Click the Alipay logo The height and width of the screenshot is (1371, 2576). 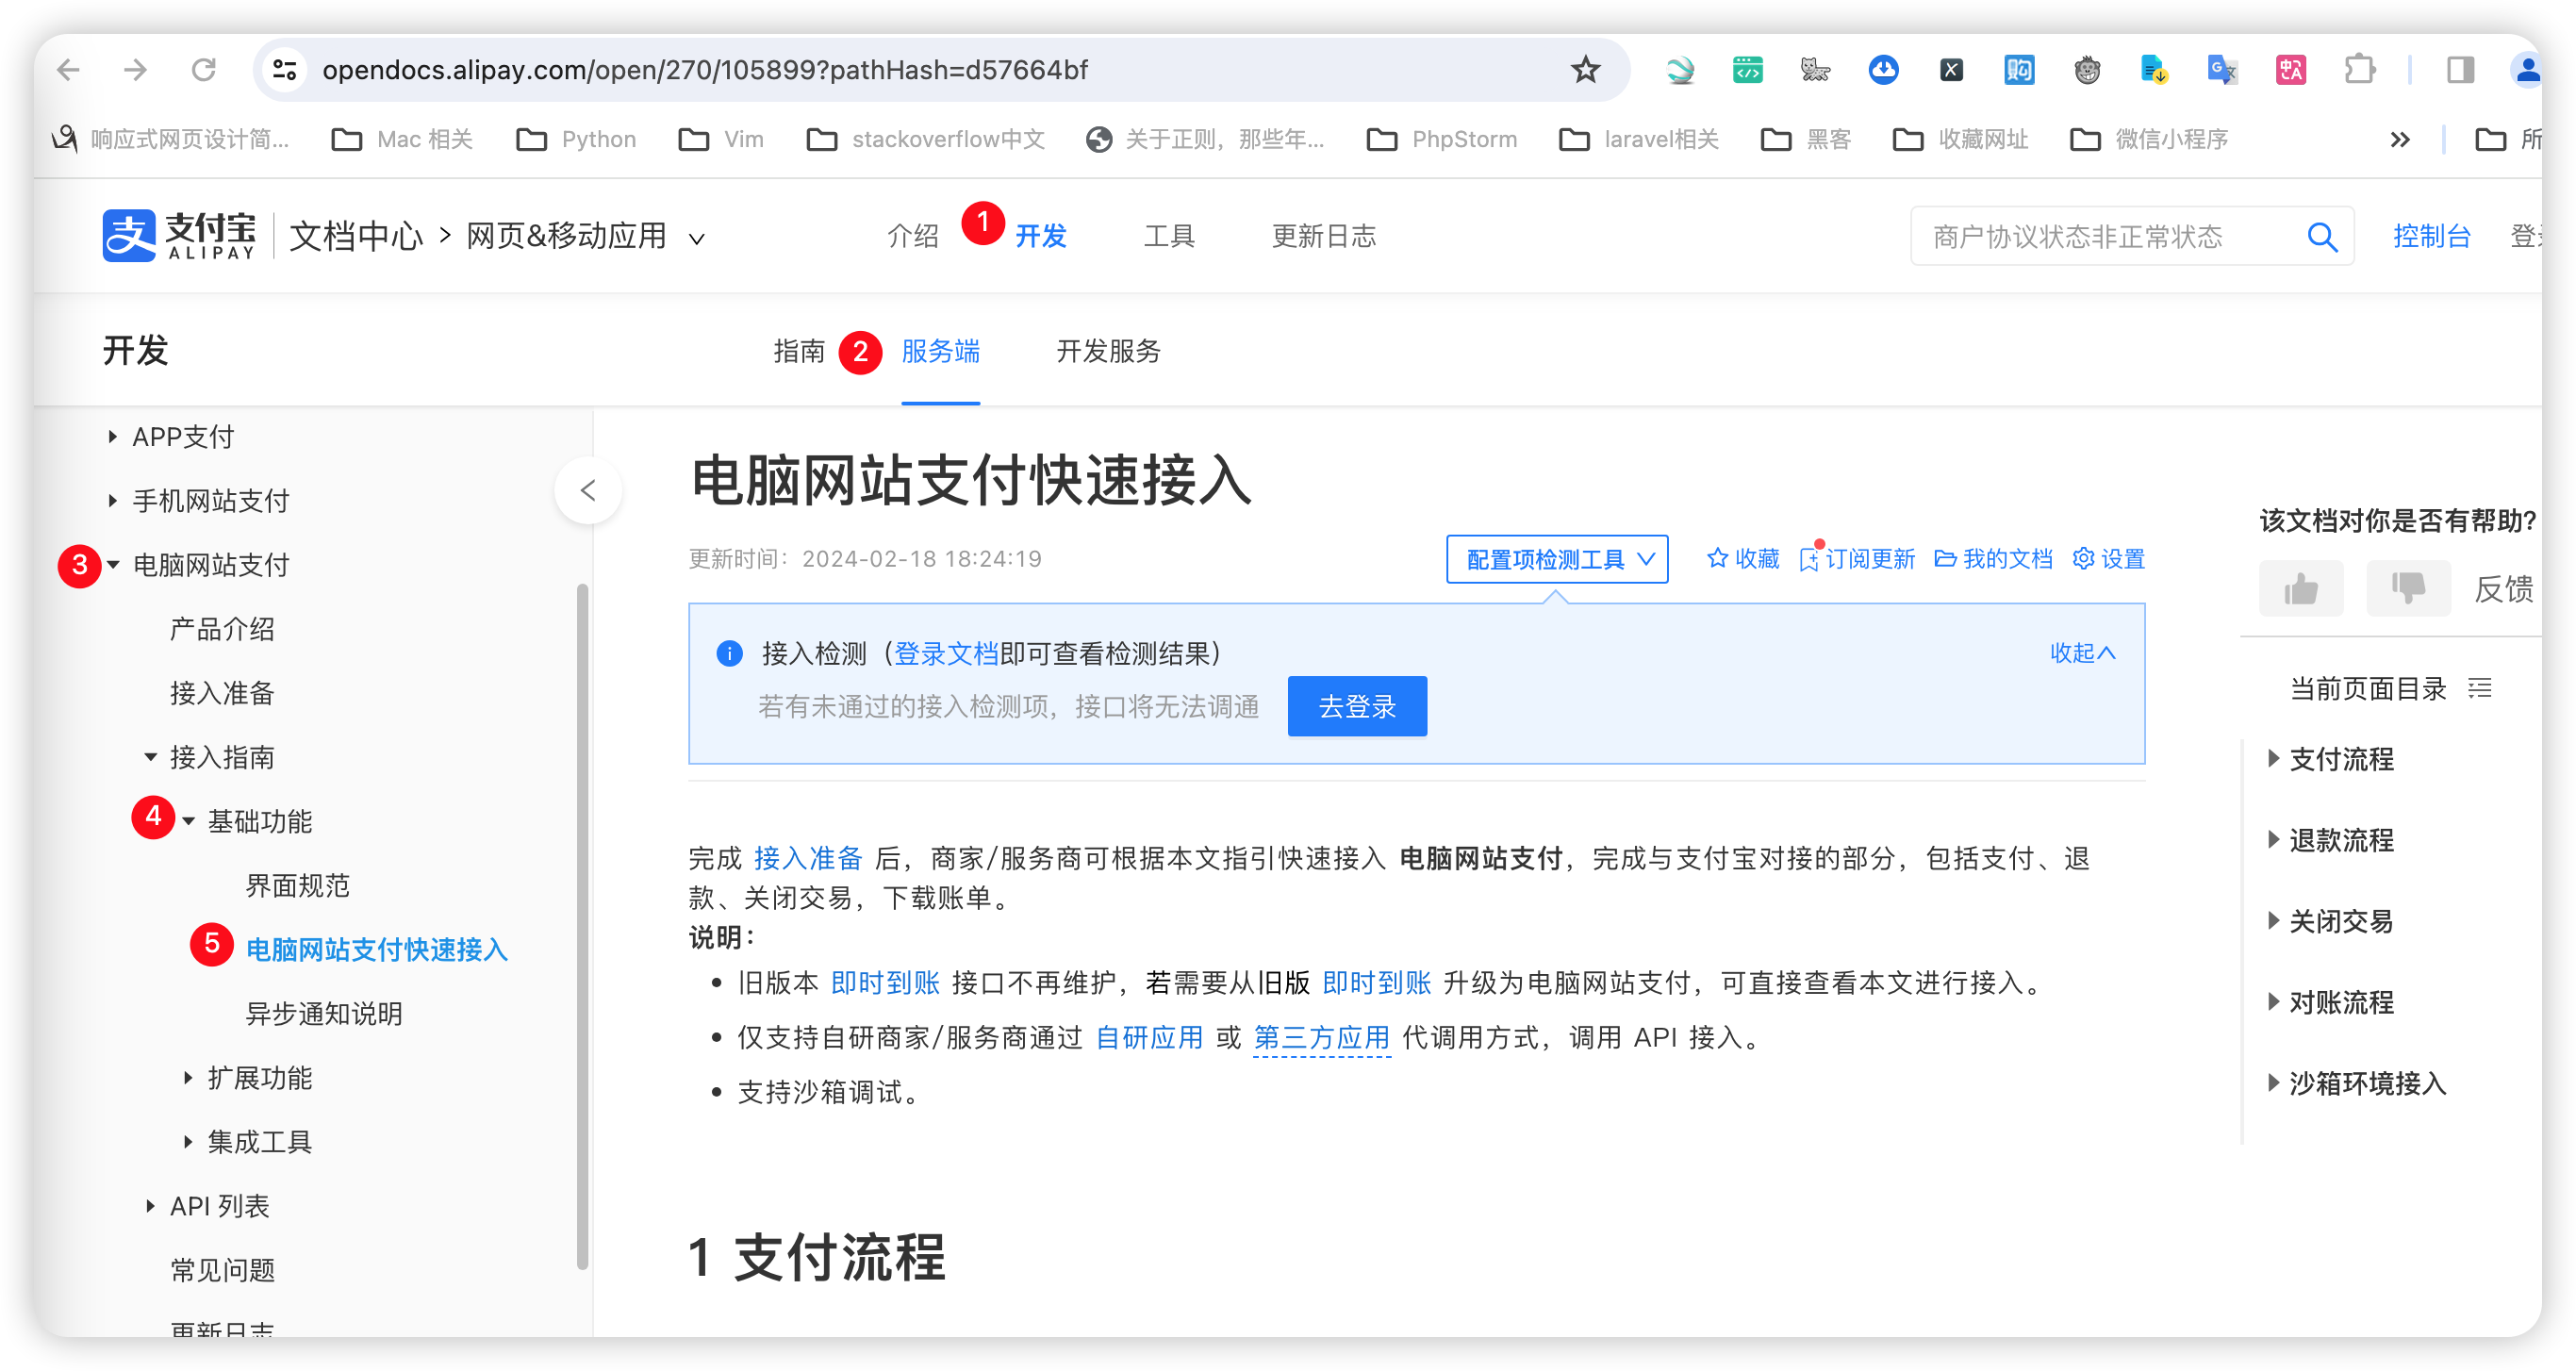tap(179, 236)
